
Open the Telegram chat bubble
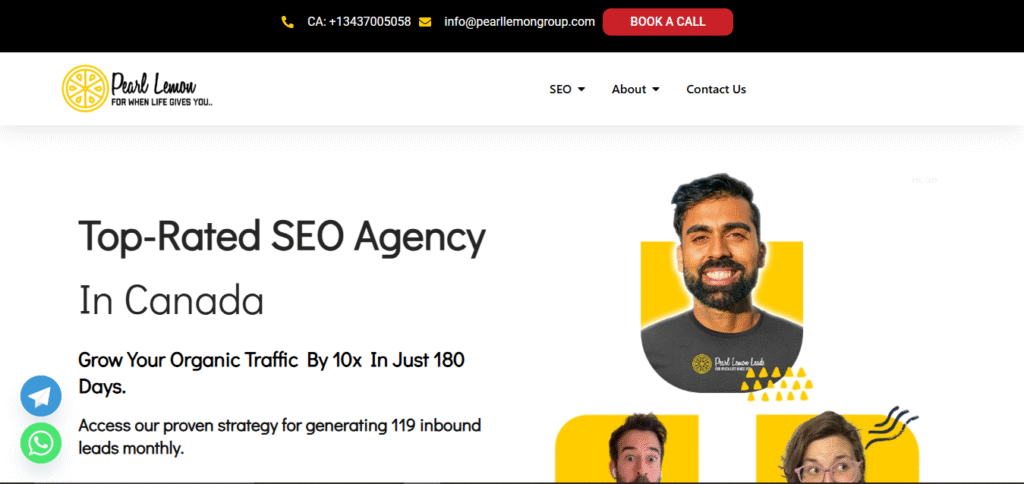[x=41, y=396]
